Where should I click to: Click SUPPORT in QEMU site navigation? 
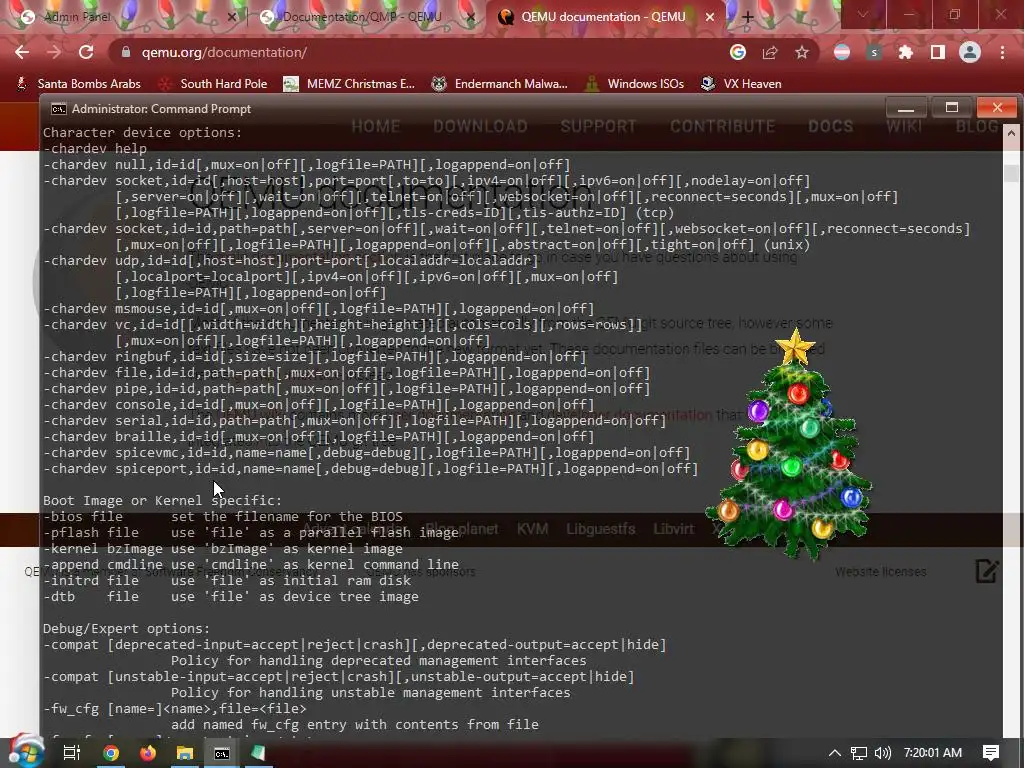pyautogui.click(x=598, y=126)
